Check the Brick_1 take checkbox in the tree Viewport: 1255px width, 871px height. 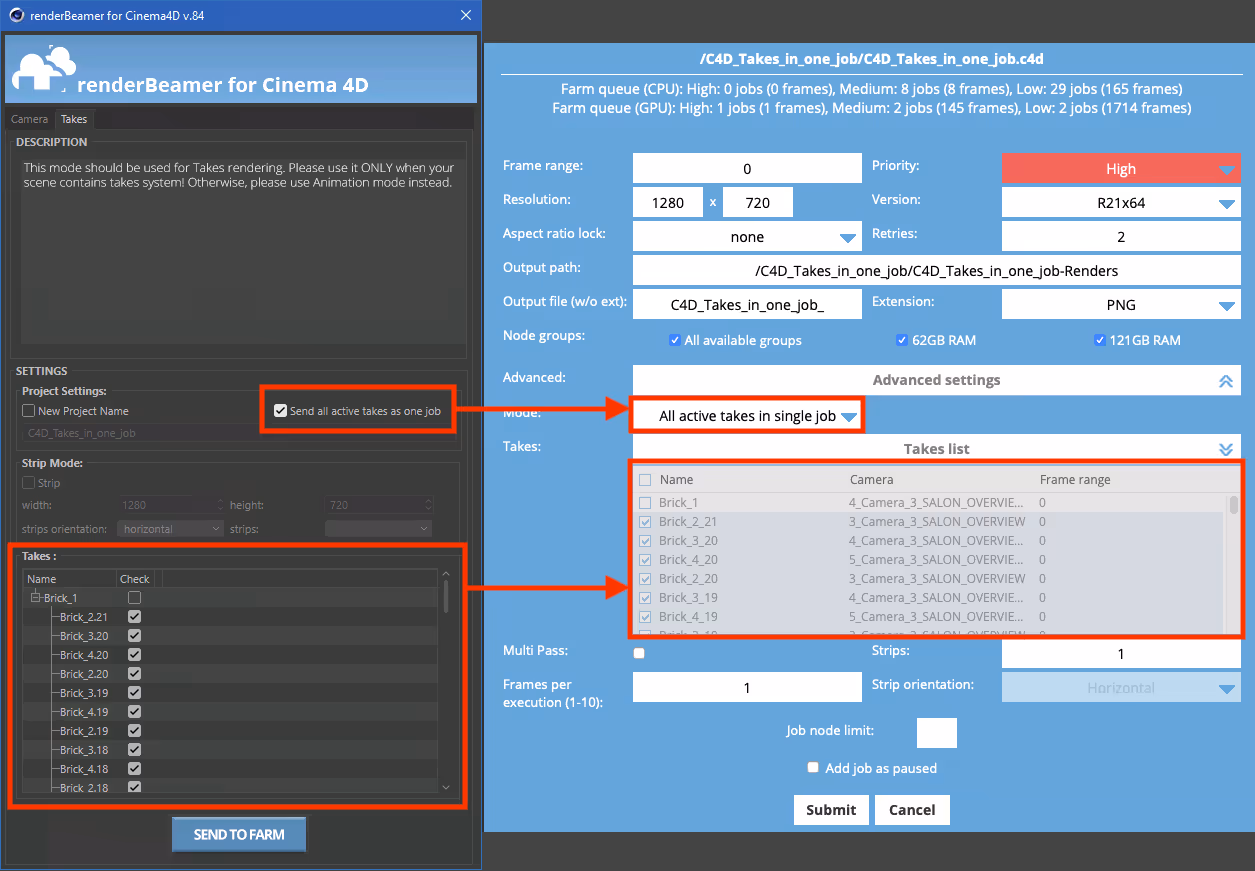134,597
